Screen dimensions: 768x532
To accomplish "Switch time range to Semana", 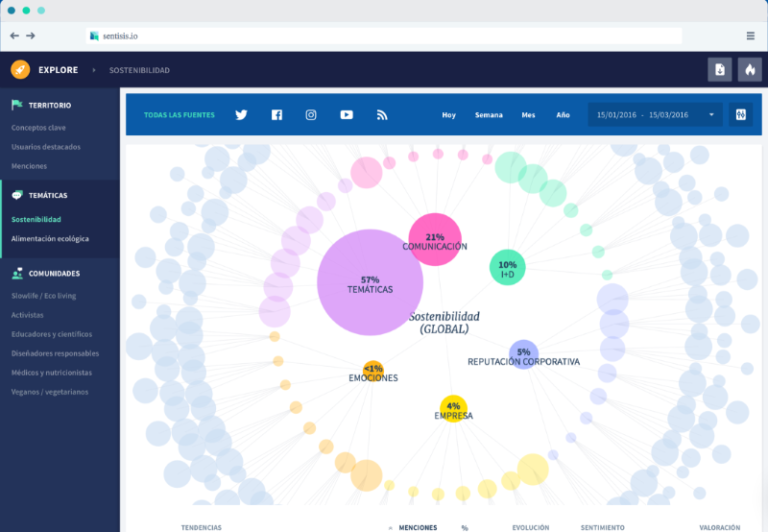I will [489, 115].
